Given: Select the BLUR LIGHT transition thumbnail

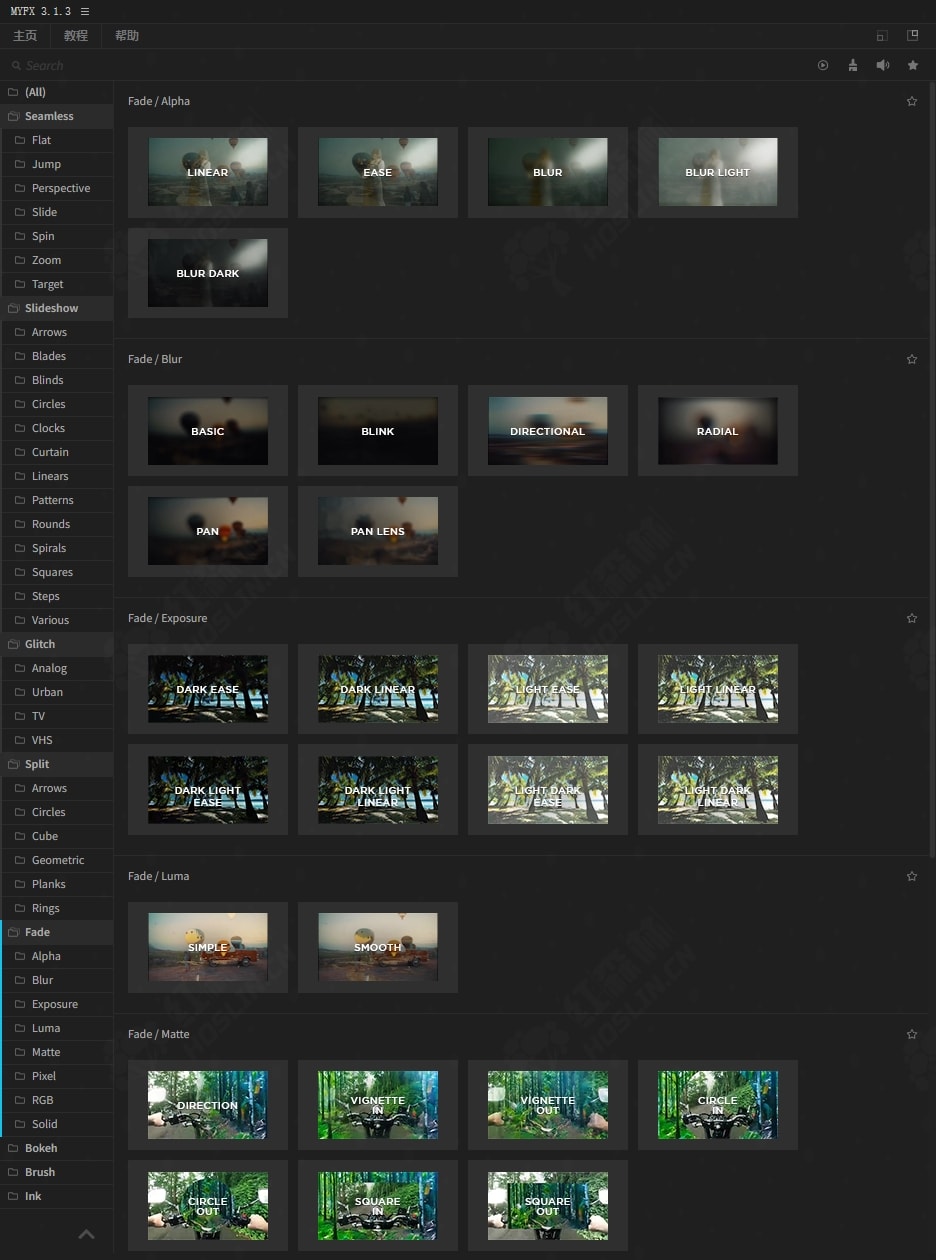Looking at the screenshot, I should [717, 172].
